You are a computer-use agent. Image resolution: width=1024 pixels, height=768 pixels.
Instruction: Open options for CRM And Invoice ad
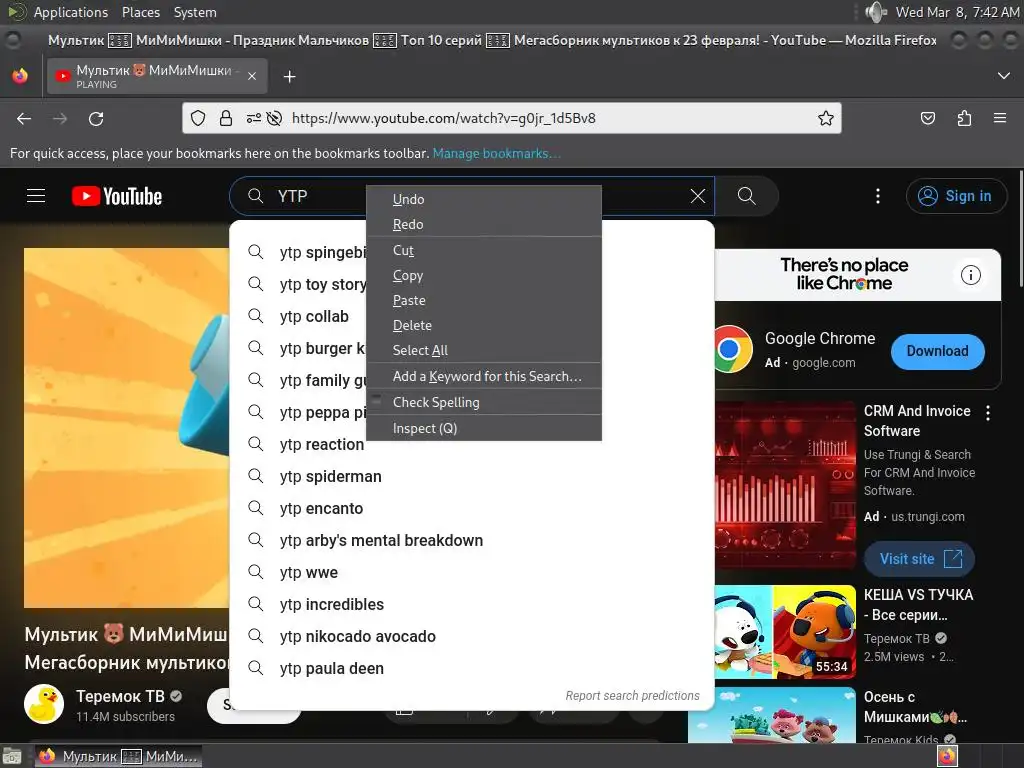tap(988, 413)
